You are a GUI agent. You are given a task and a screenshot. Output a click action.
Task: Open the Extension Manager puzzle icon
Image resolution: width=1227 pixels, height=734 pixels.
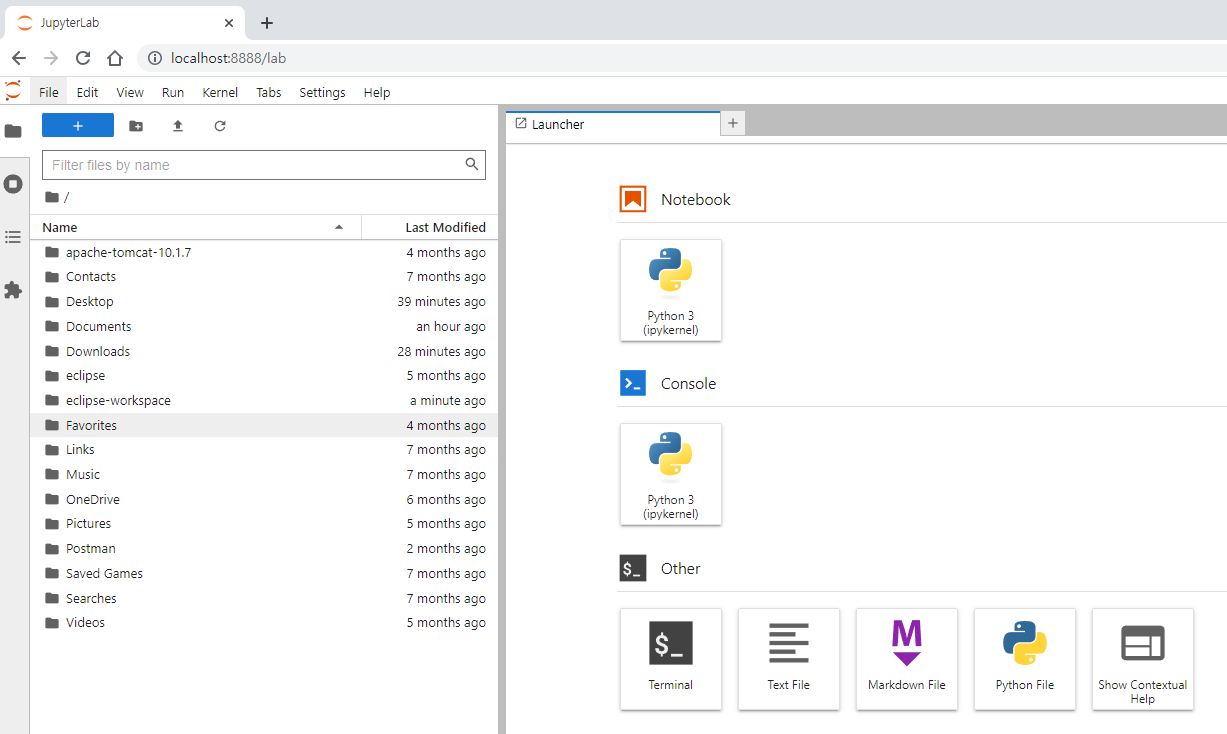pos(13,290)
